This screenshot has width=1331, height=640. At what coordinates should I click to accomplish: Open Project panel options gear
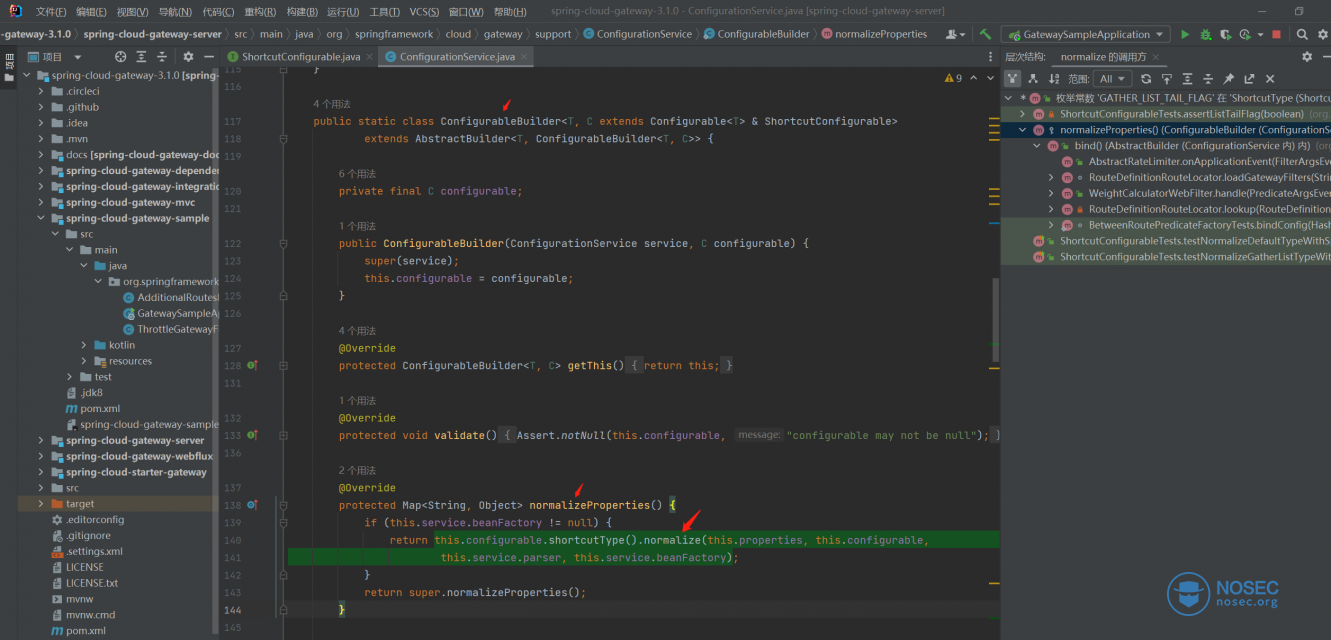coord(187,57)
